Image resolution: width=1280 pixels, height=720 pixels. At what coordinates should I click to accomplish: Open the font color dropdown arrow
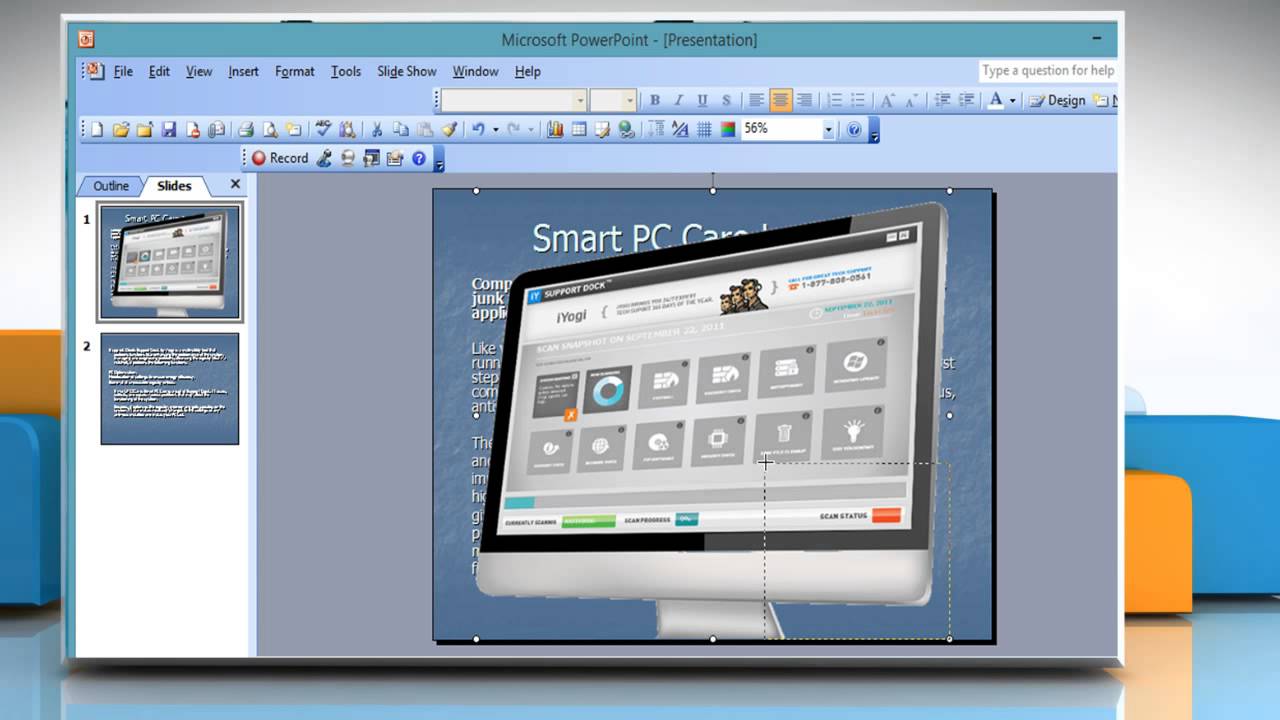[x=1012, y=100]
